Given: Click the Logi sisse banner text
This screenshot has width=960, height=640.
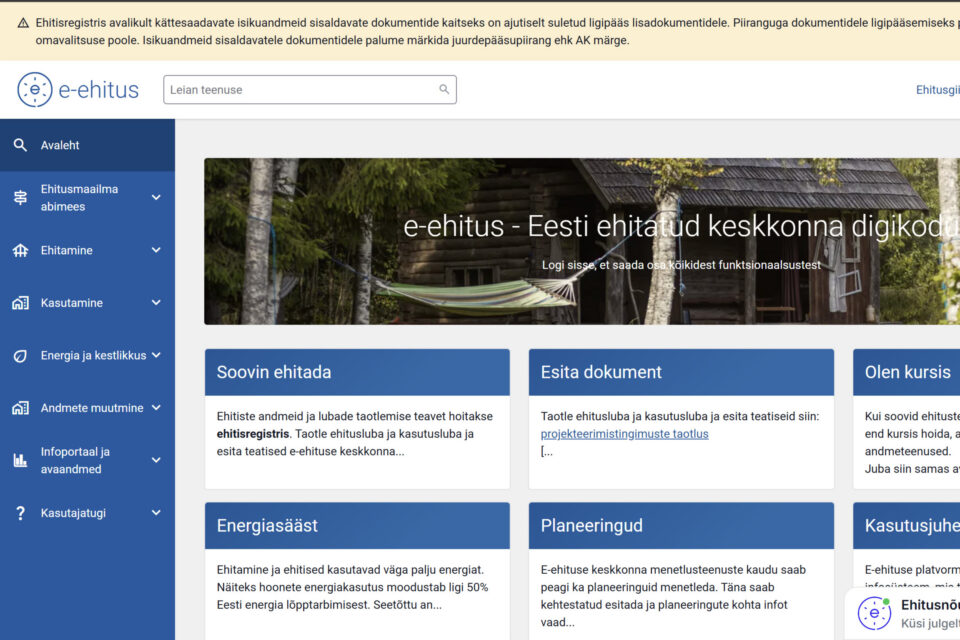Looking at the screenshot, I should 681,265.
